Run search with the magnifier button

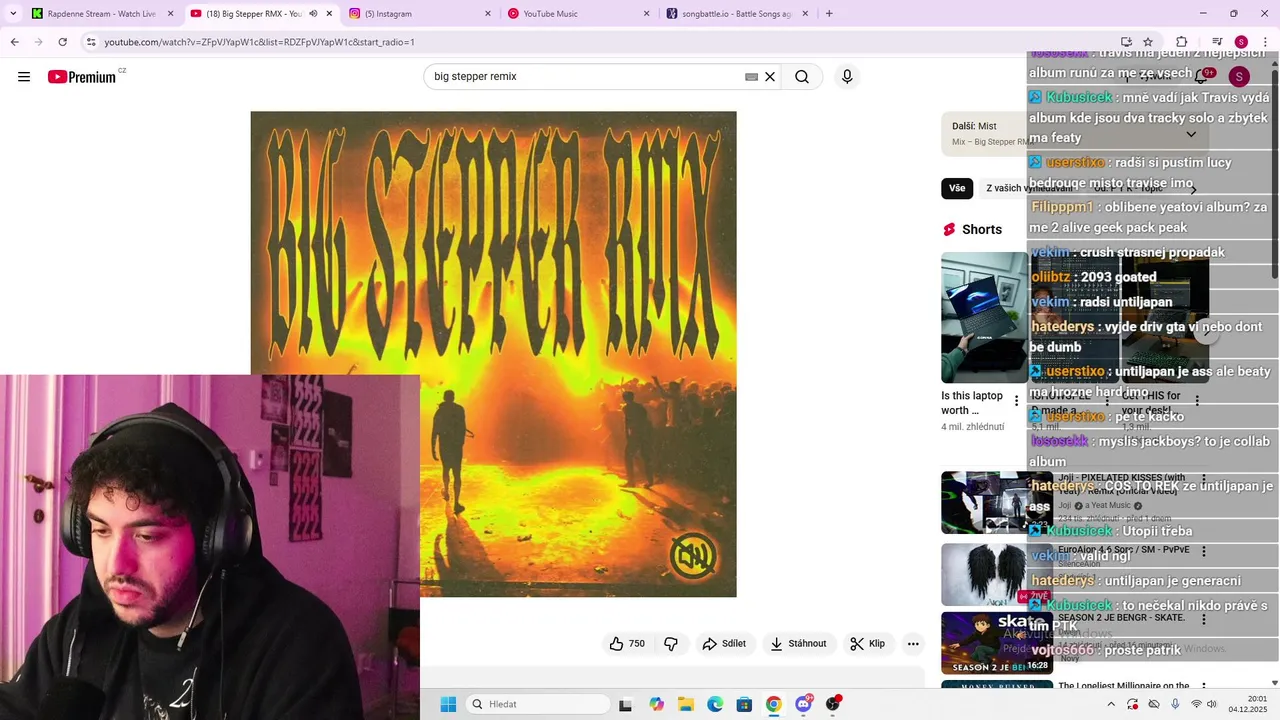[802, 77]
